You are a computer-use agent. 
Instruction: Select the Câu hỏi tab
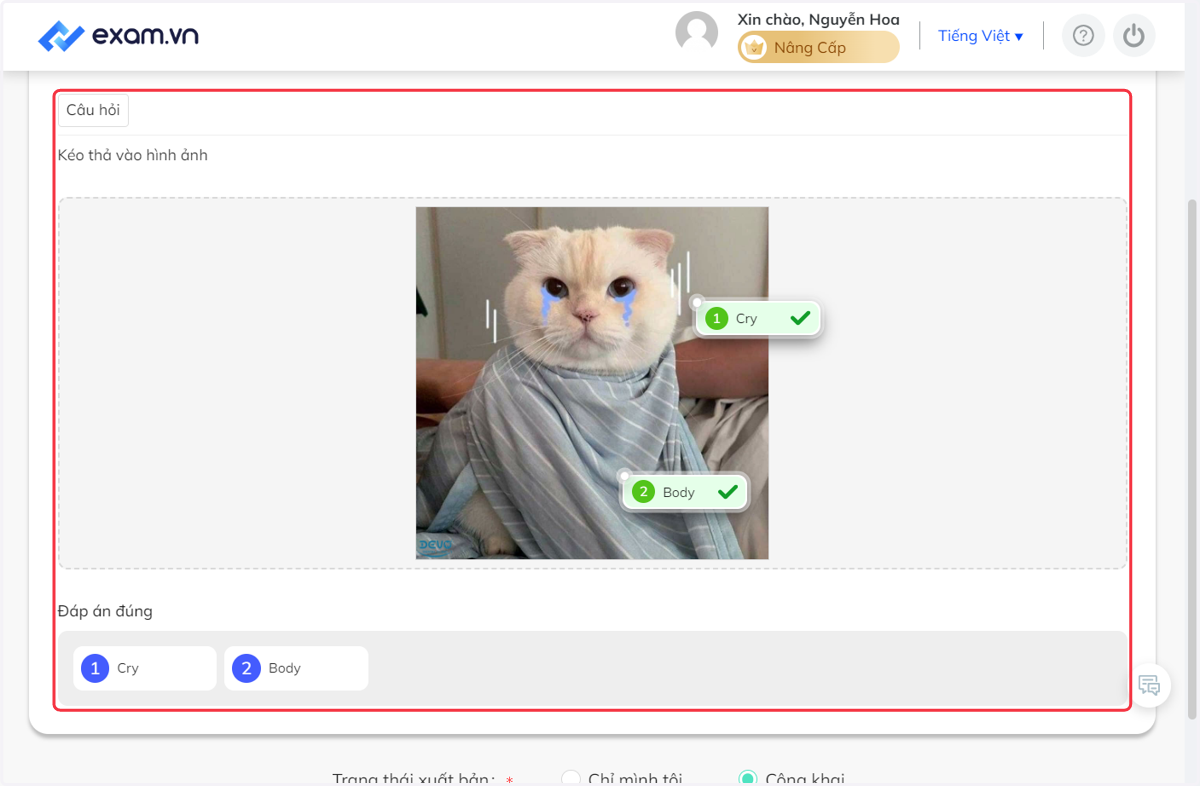(x=93, y=110)
